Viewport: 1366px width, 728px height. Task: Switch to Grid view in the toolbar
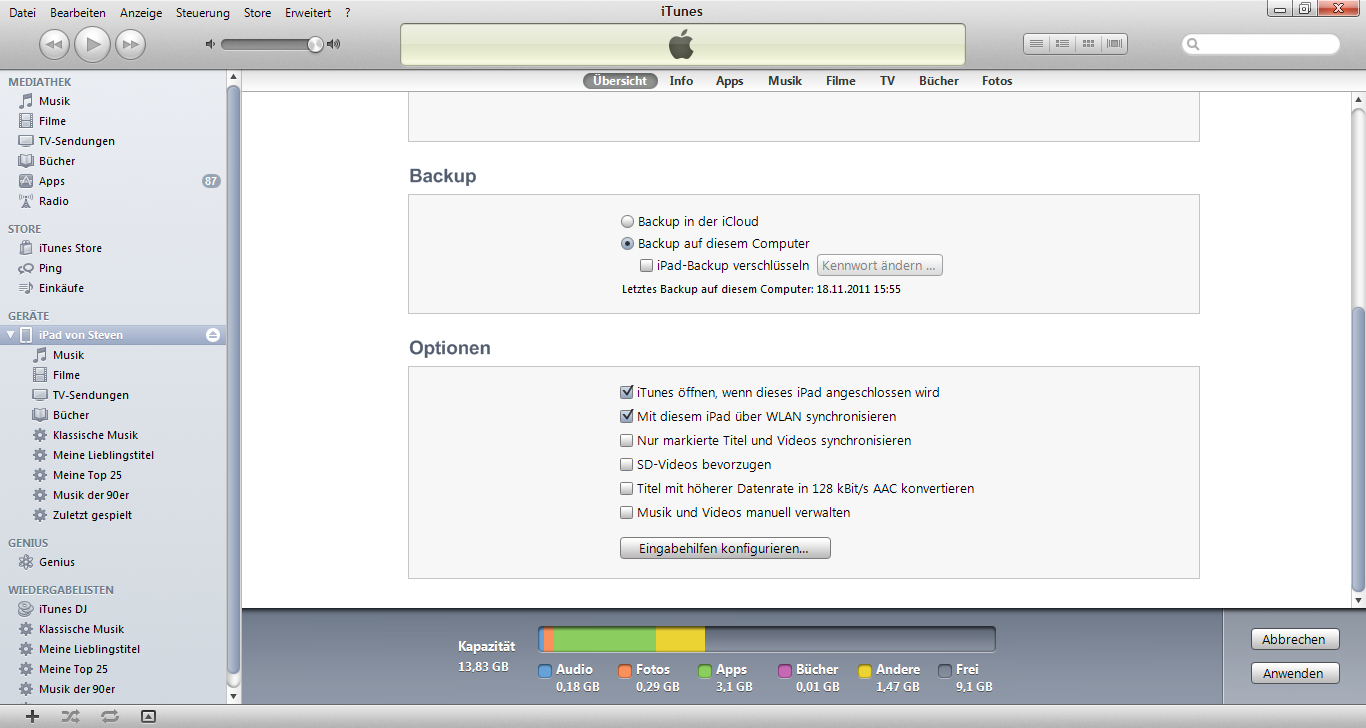[1088, 43]
